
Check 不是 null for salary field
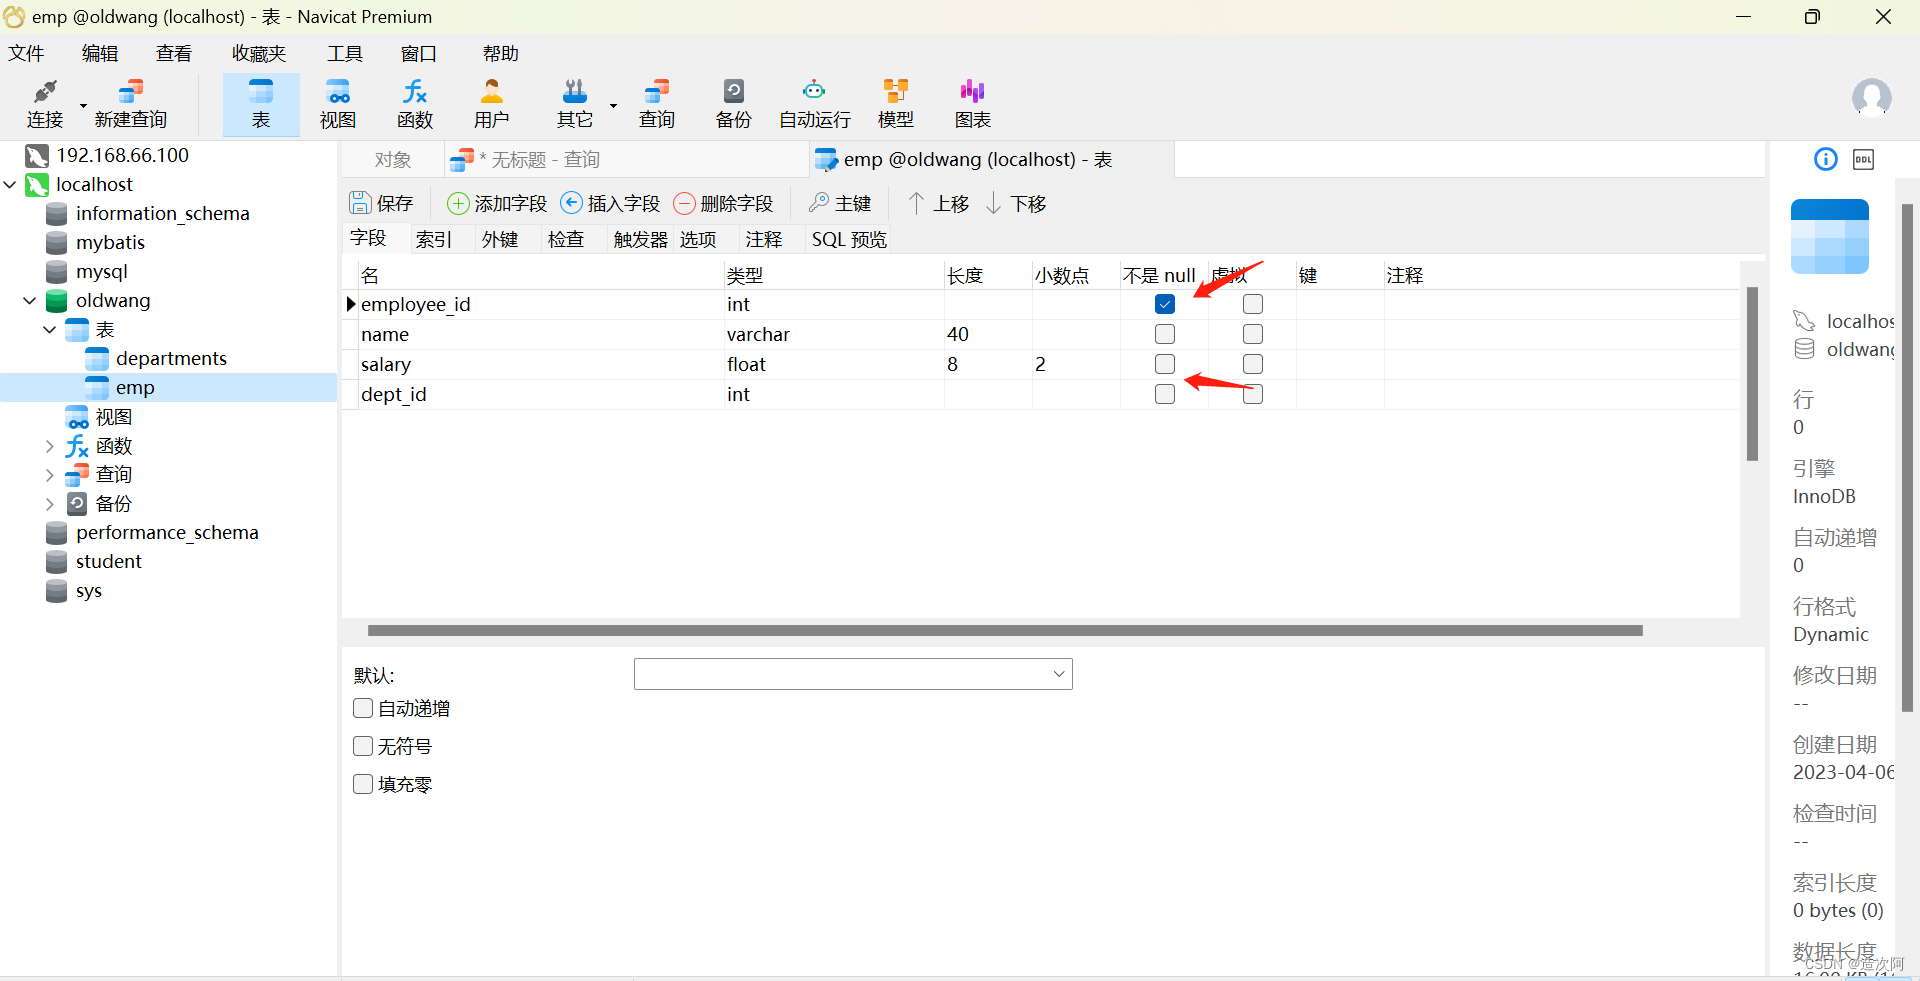click(1165, 364)
